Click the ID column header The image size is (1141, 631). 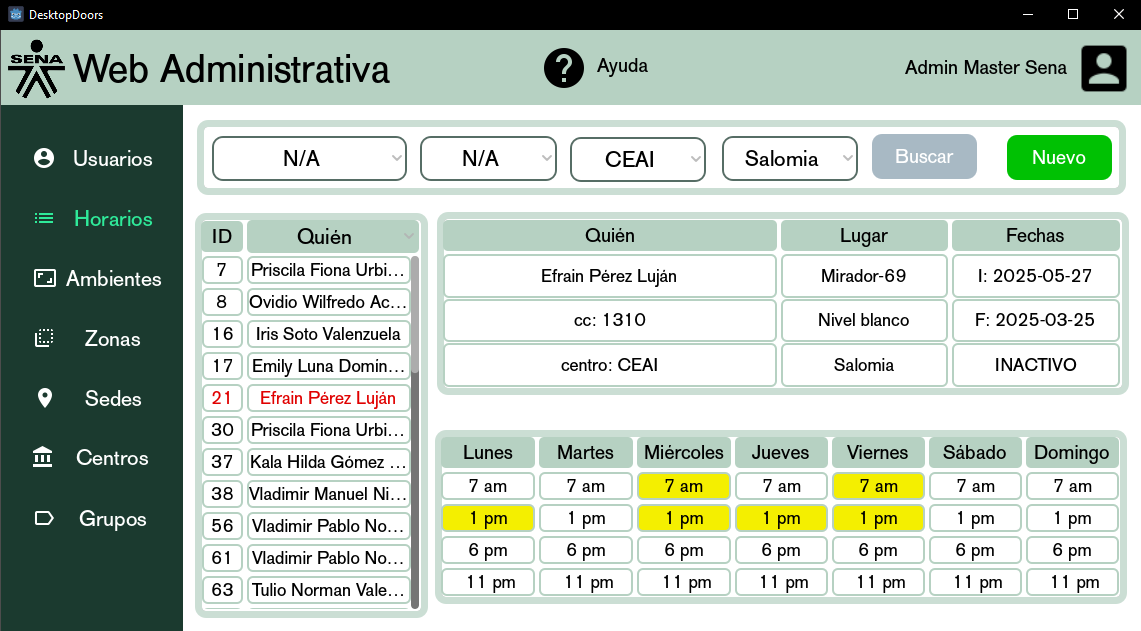tap(222, 236)
